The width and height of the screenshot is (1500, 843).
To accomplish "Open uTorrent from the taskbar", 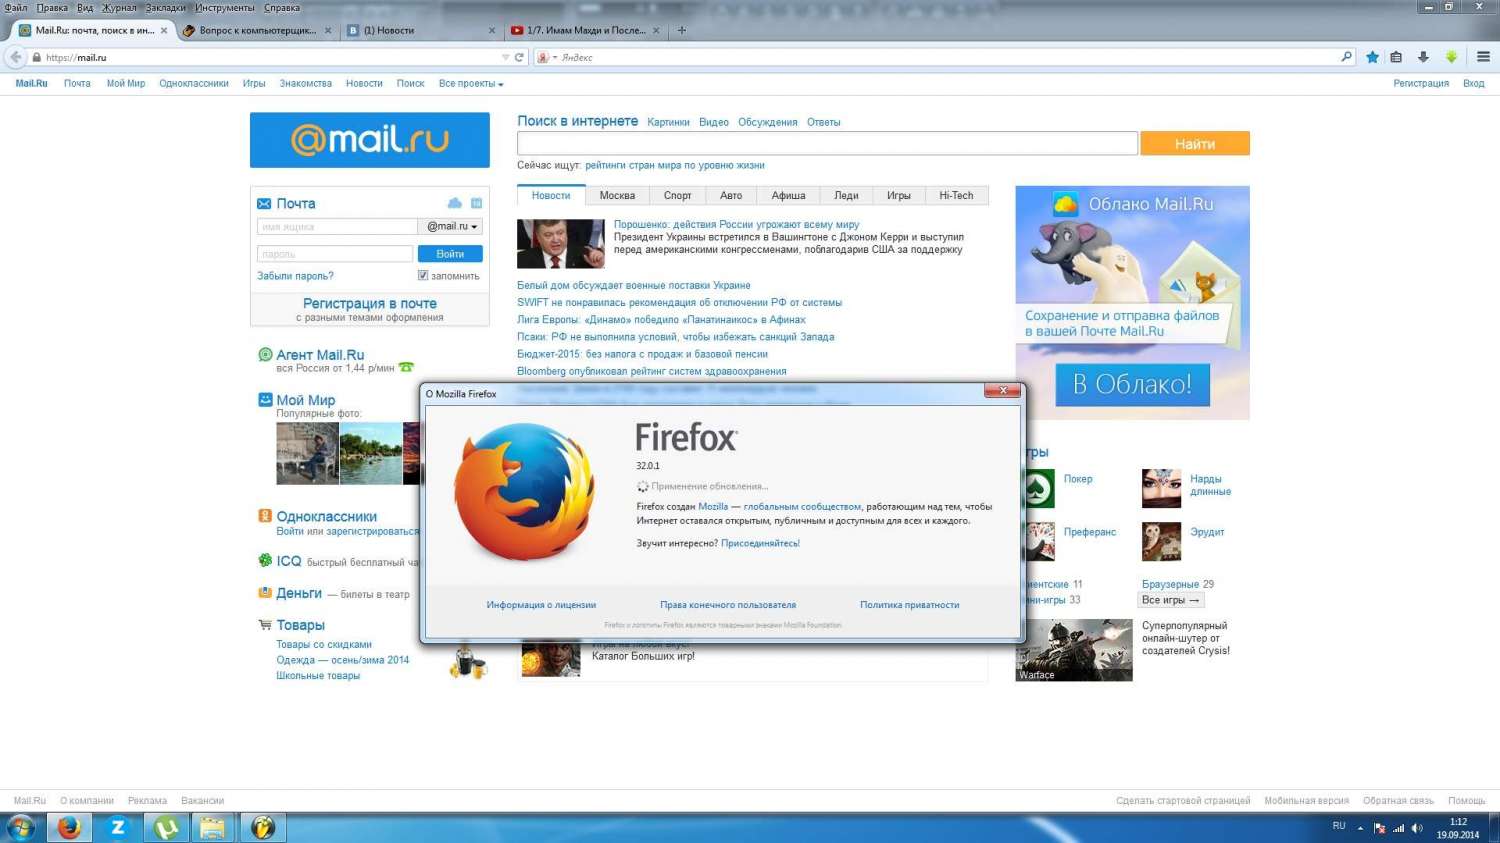I will 166,827.
